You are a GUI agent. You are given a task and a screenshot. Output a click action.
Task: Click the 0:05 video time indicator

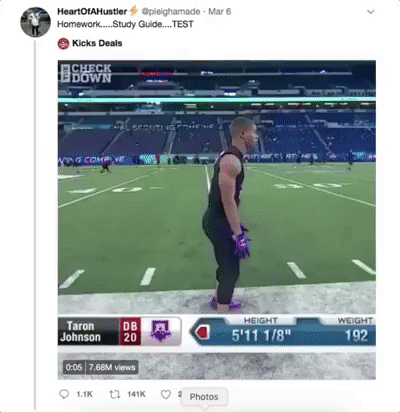74,367
